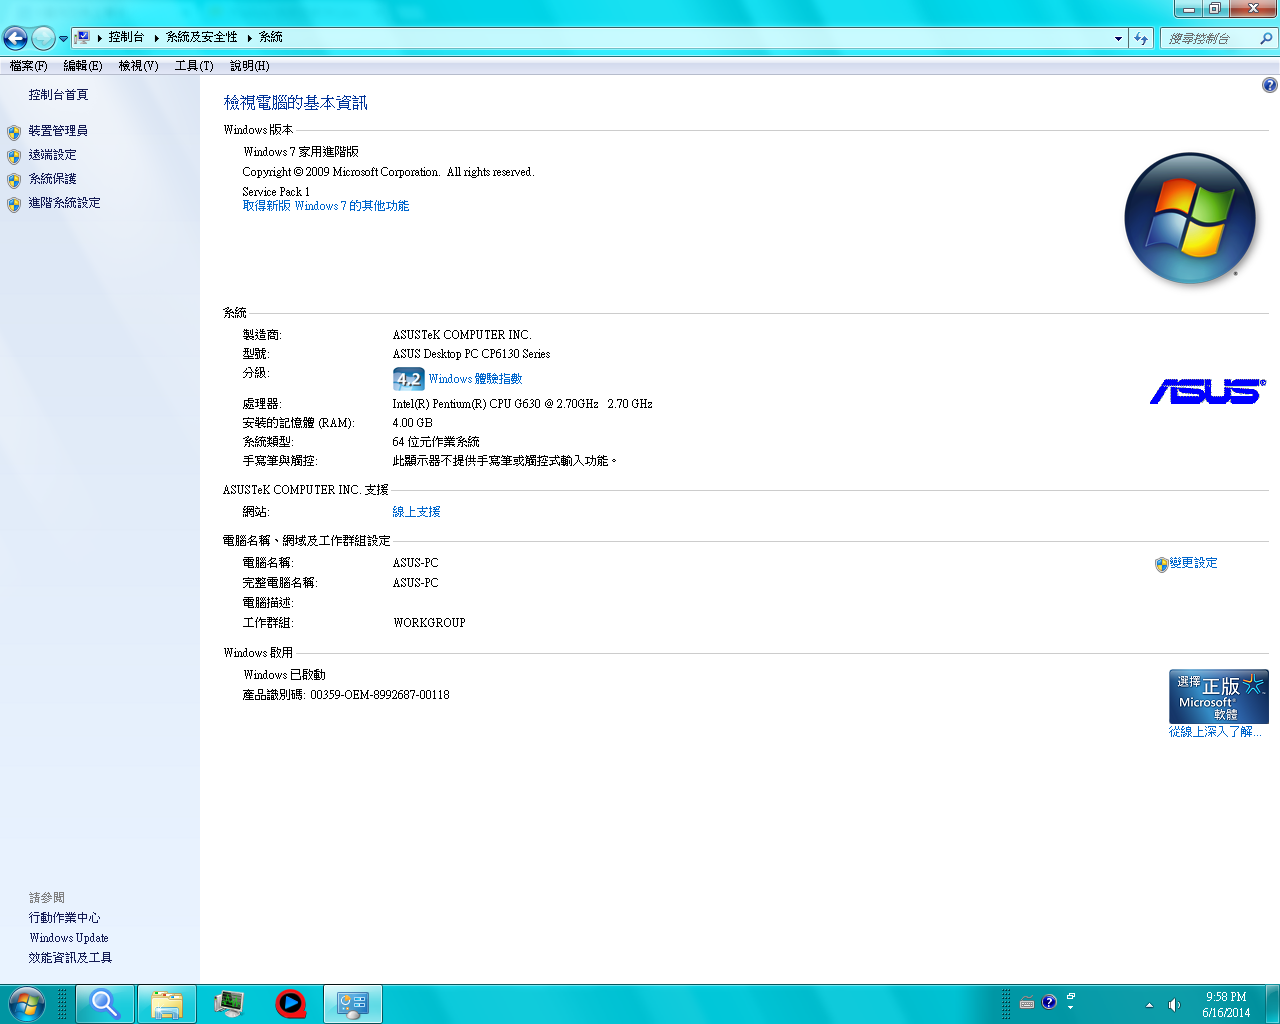1280x1024 pixels.
Task: Expand the arrow before 控制台 breadcrumb
Action: [x=100, y=38]
